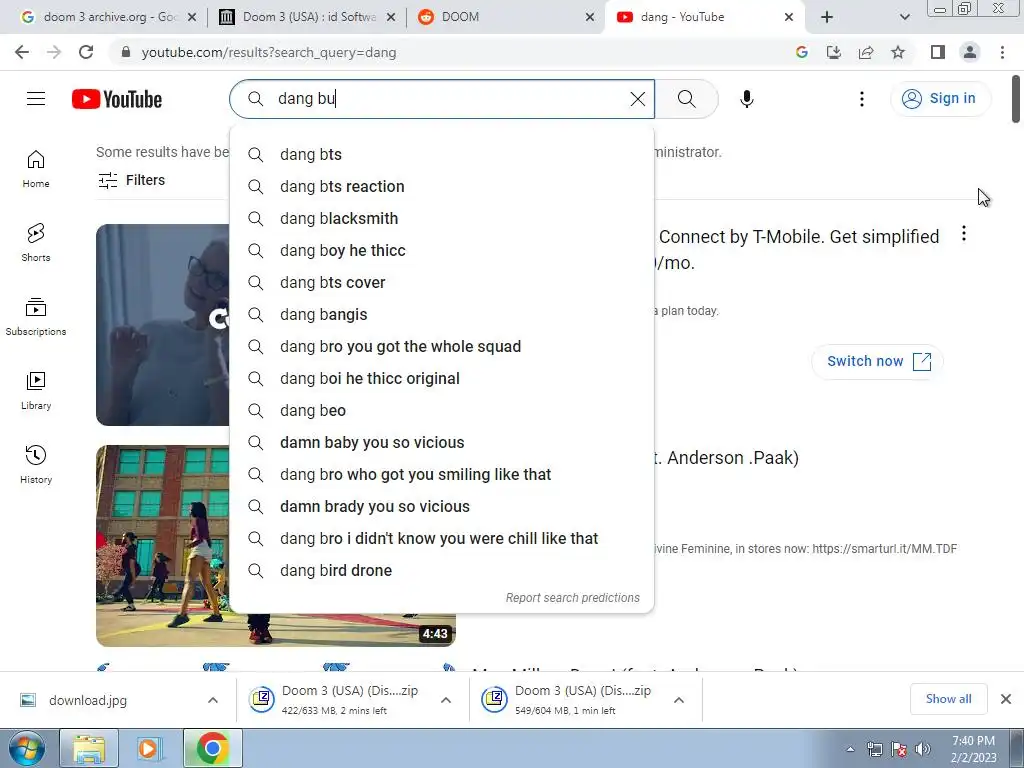View site info via the padlock icon

coord(125,52)
